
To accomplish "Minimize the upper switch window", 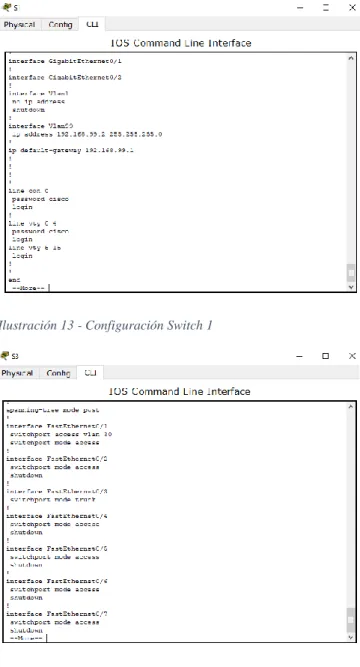I will pos(300,8).
